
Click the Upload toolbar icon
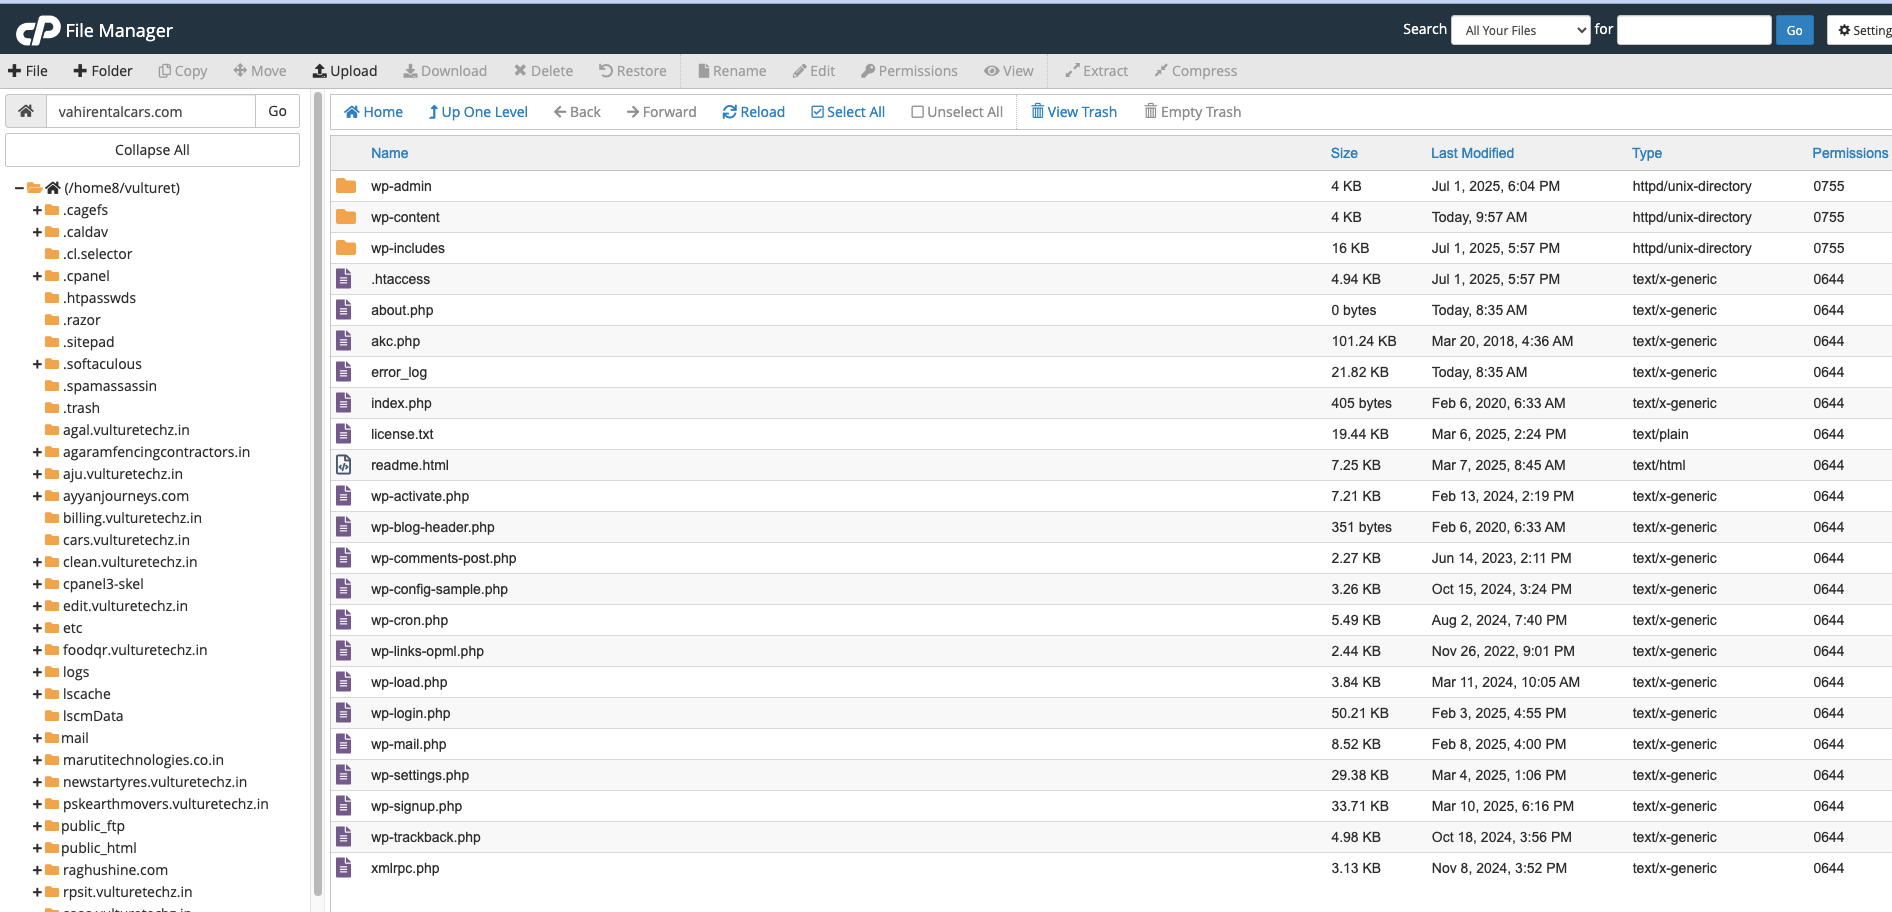(x=320, y=71)
